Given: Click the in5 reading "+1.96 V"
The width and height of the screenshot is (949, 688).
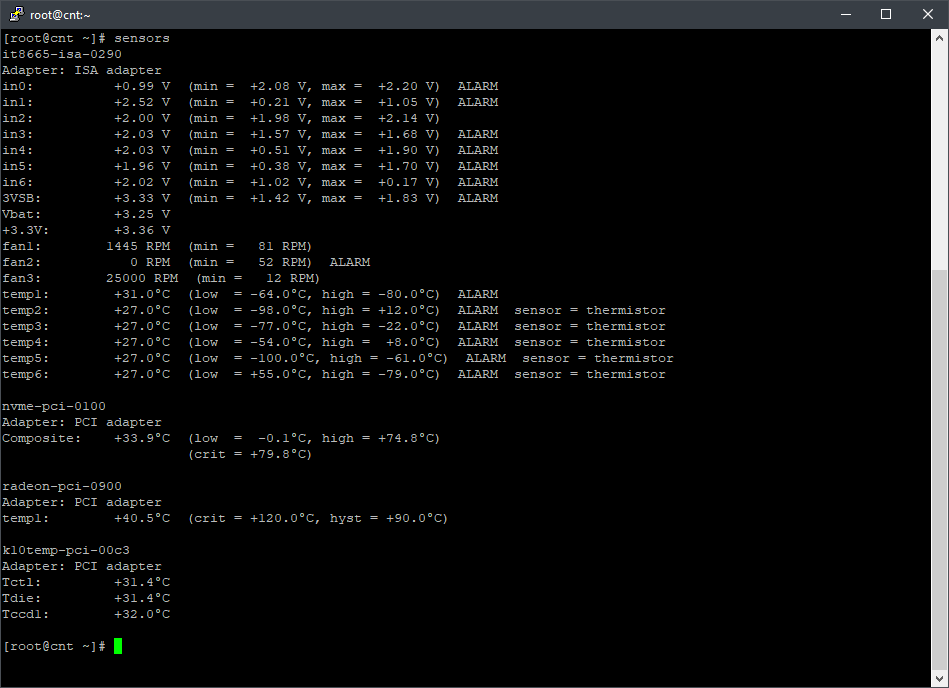Looking at the screenshot, I should pyautogui.click(x=142, y=166).
